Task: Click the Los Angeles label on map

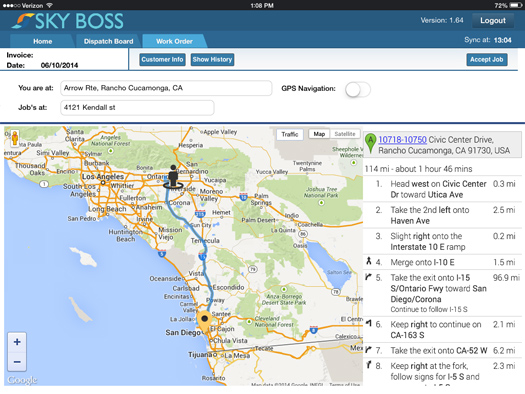Action: click(103, 176)
